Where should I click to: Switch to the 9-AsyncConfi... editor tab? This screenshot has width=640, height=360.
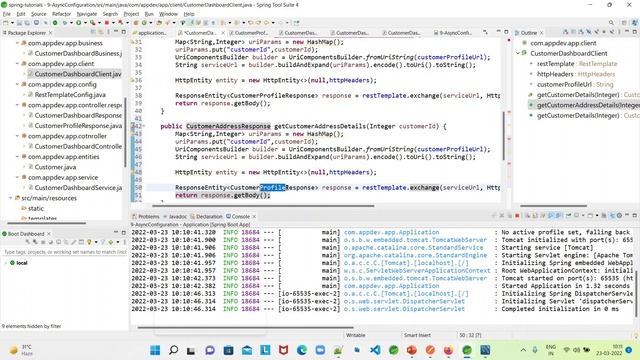(x=452, y=33)
